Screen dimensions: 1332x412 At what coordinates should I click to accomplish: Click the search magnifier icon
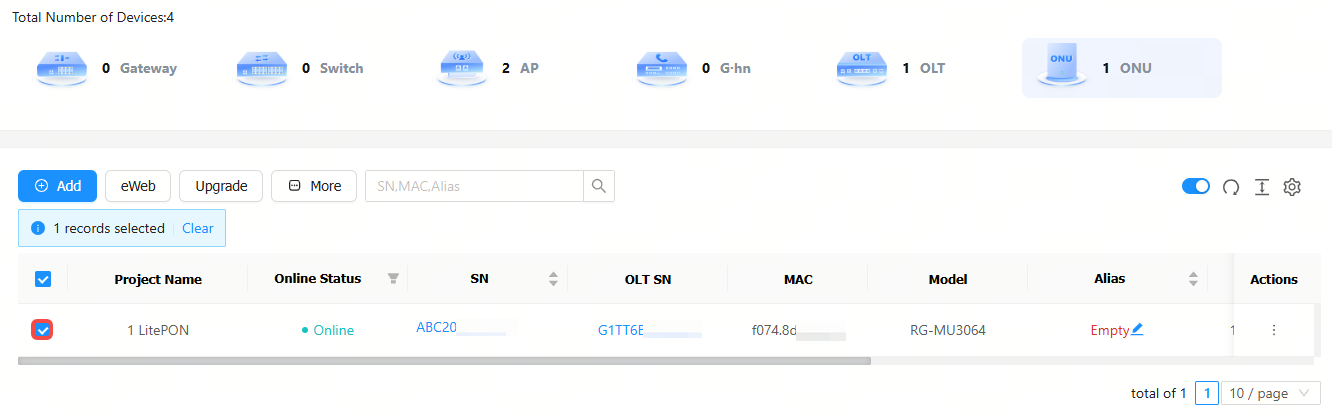599,186
